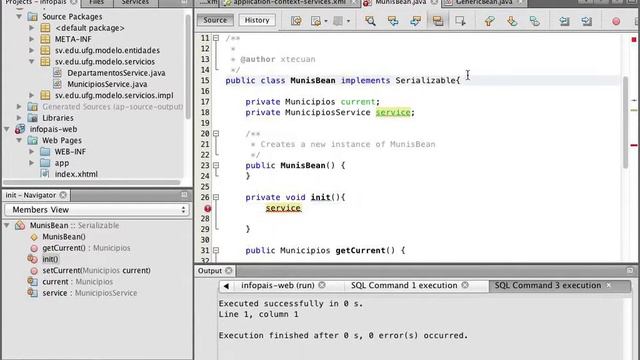The height and width of the screenshot is (360, 640).
Task: Expand sv.edu.ufg.modelo.servicios.impl package
Action: click(31, 95)
